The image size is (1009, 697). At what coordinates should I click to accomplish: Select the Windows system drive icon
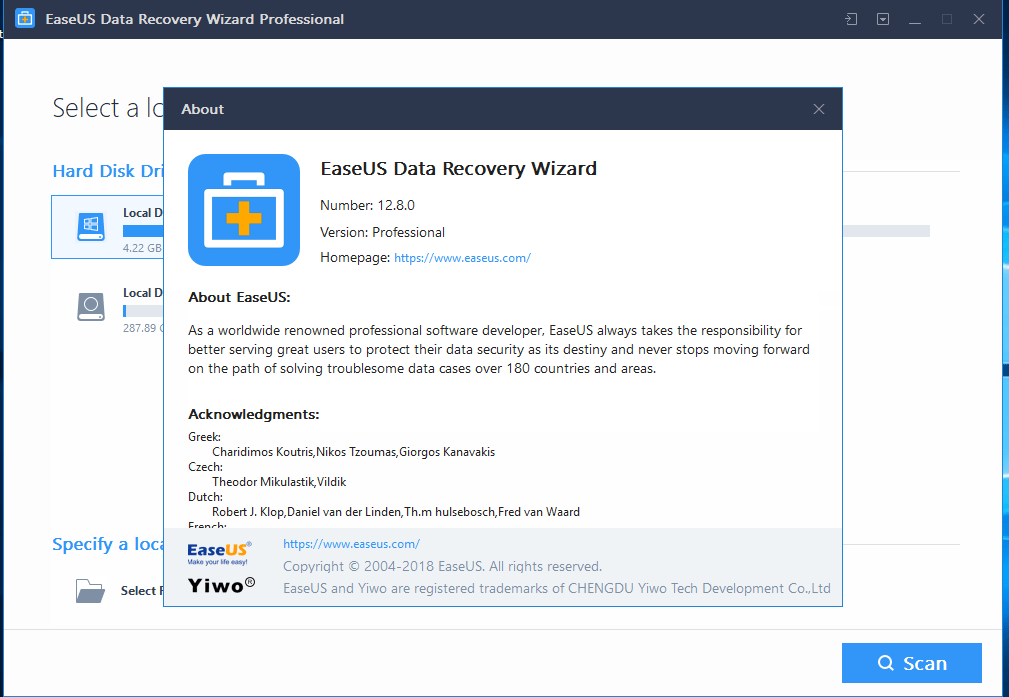(91, 227)
